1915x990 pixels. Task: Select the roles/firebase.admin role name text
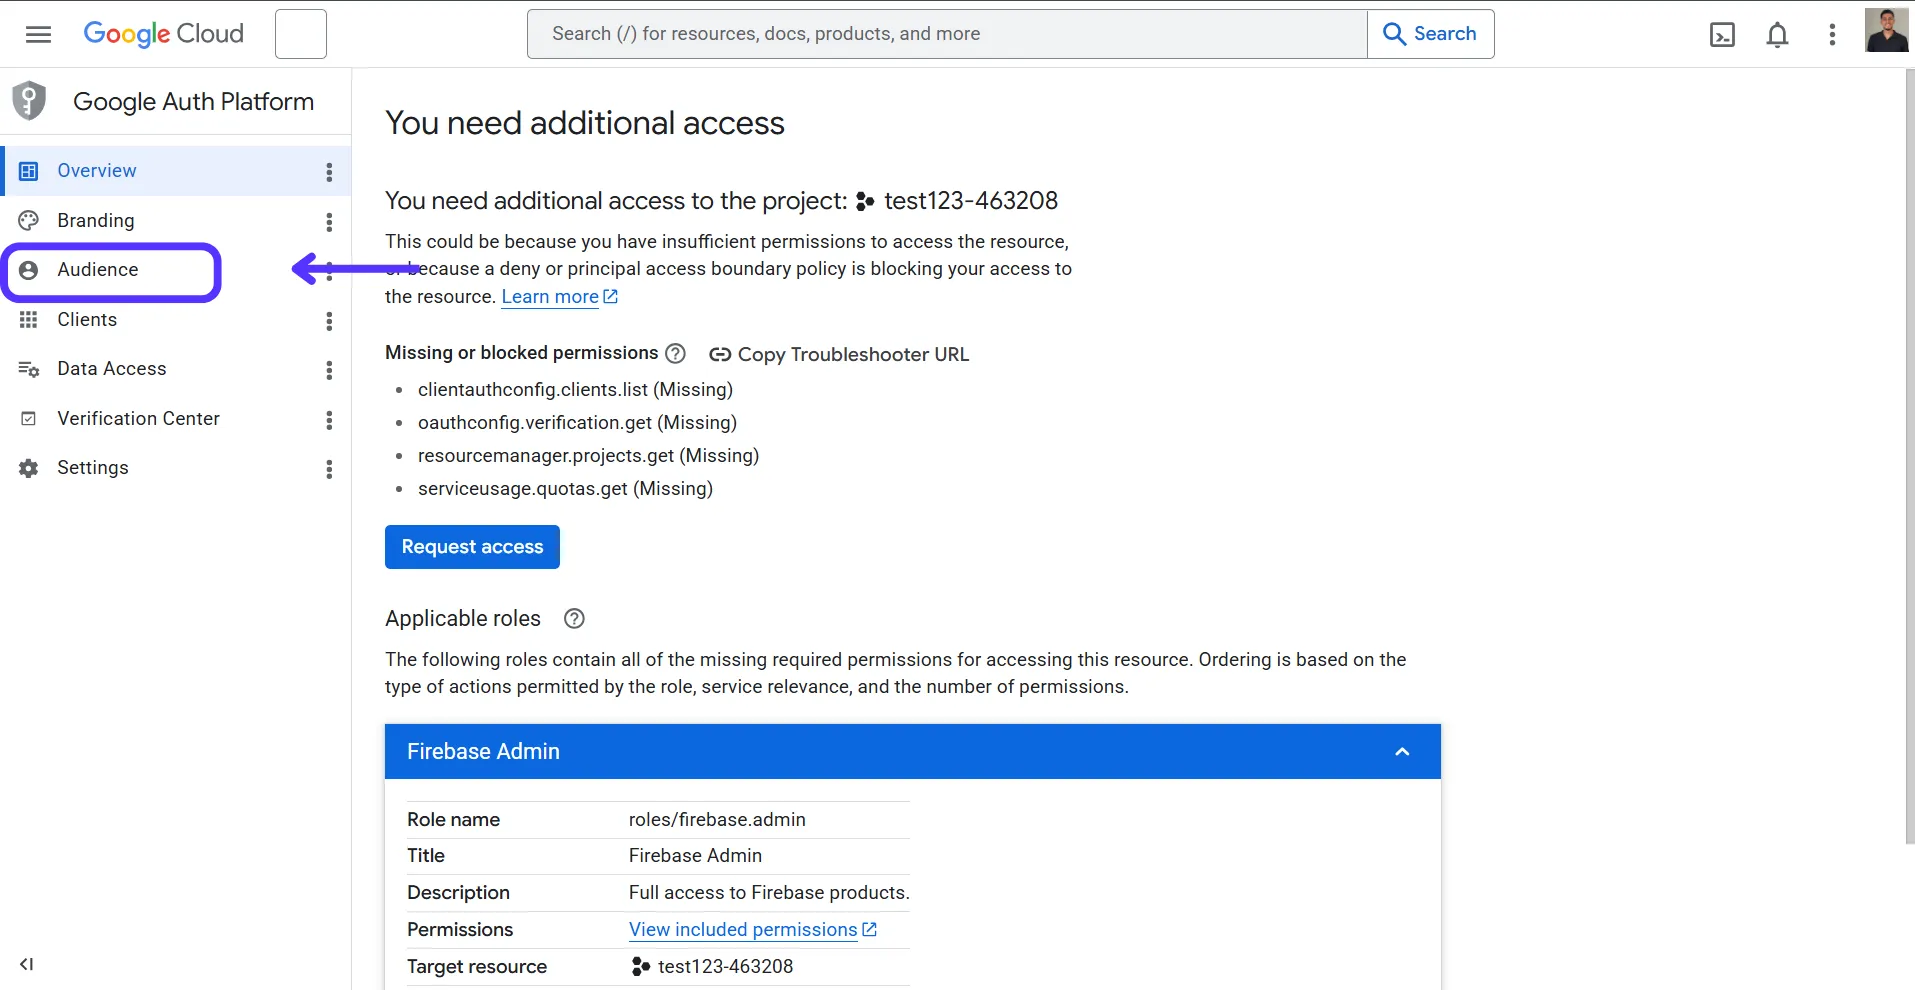[717, 820]
